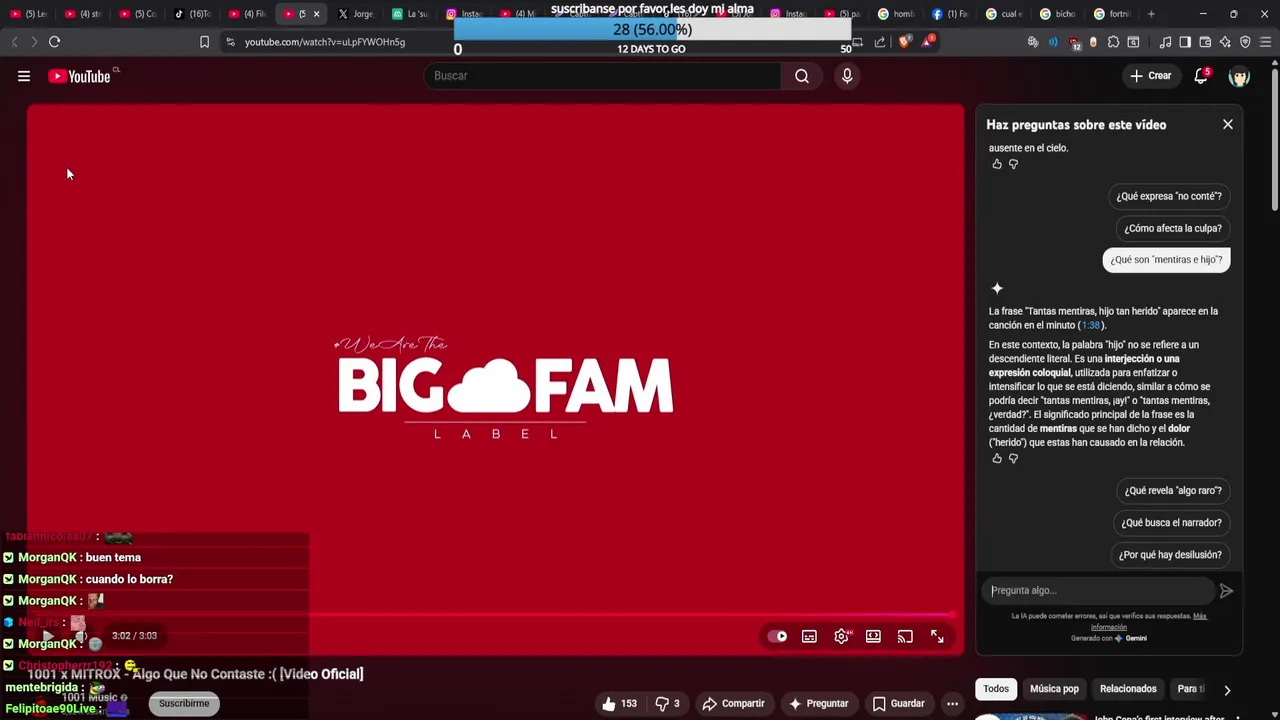
Task: Like the first AI answer
Action: [997, 164]
